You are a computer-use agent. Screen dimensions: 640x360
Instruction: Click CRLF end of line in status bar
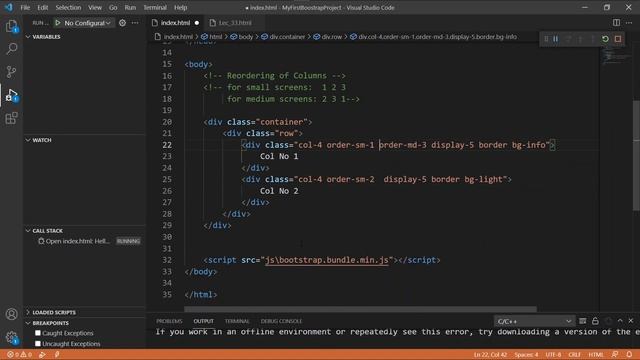point(574,354)
